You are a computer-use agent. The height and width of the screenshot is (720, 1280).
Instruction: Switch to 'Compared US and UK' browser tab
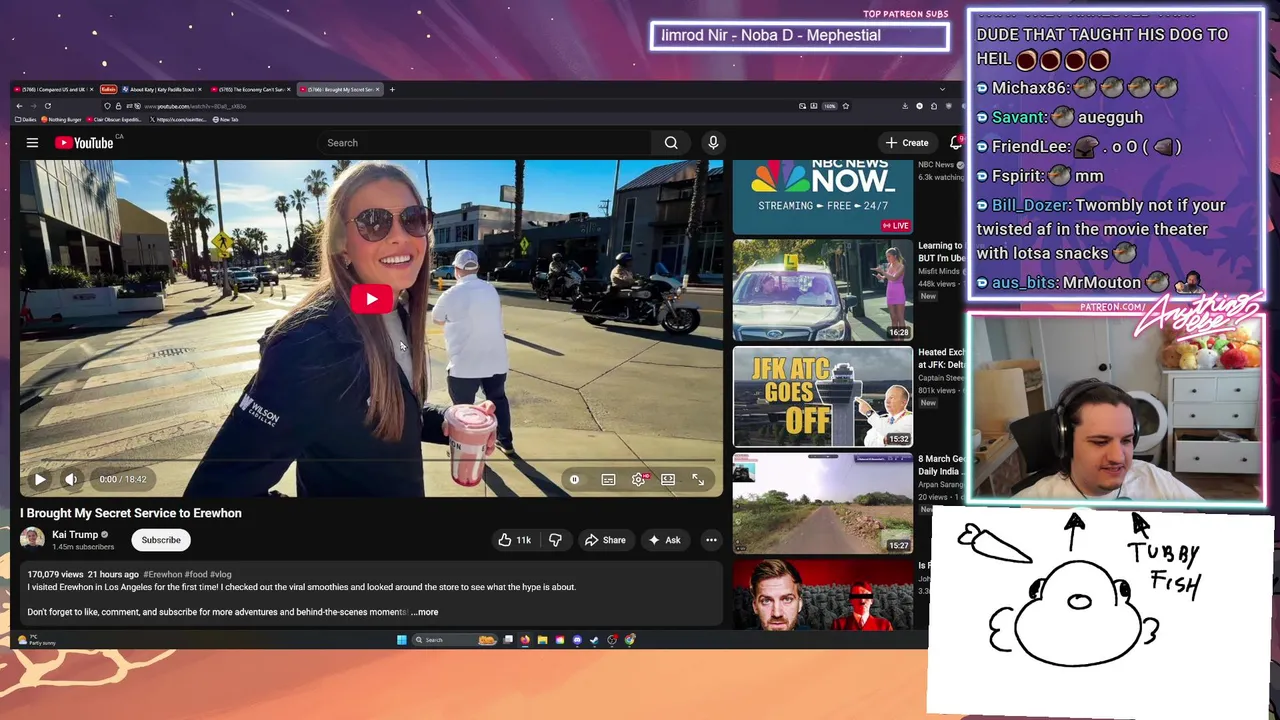point(53,90)
